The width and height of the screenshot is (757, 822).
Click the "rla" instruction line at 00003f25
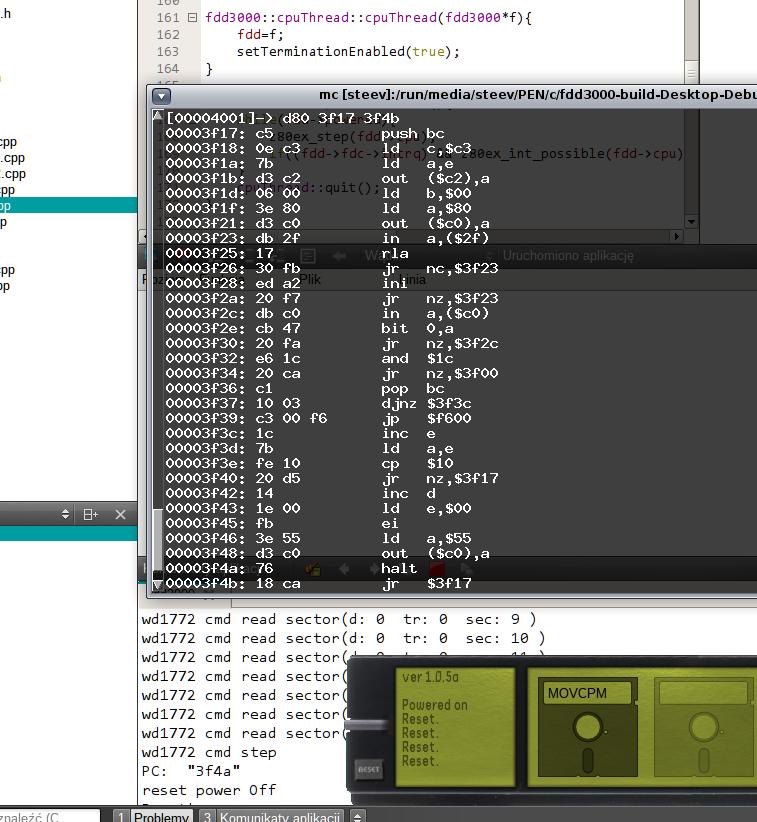click(287, 254)
